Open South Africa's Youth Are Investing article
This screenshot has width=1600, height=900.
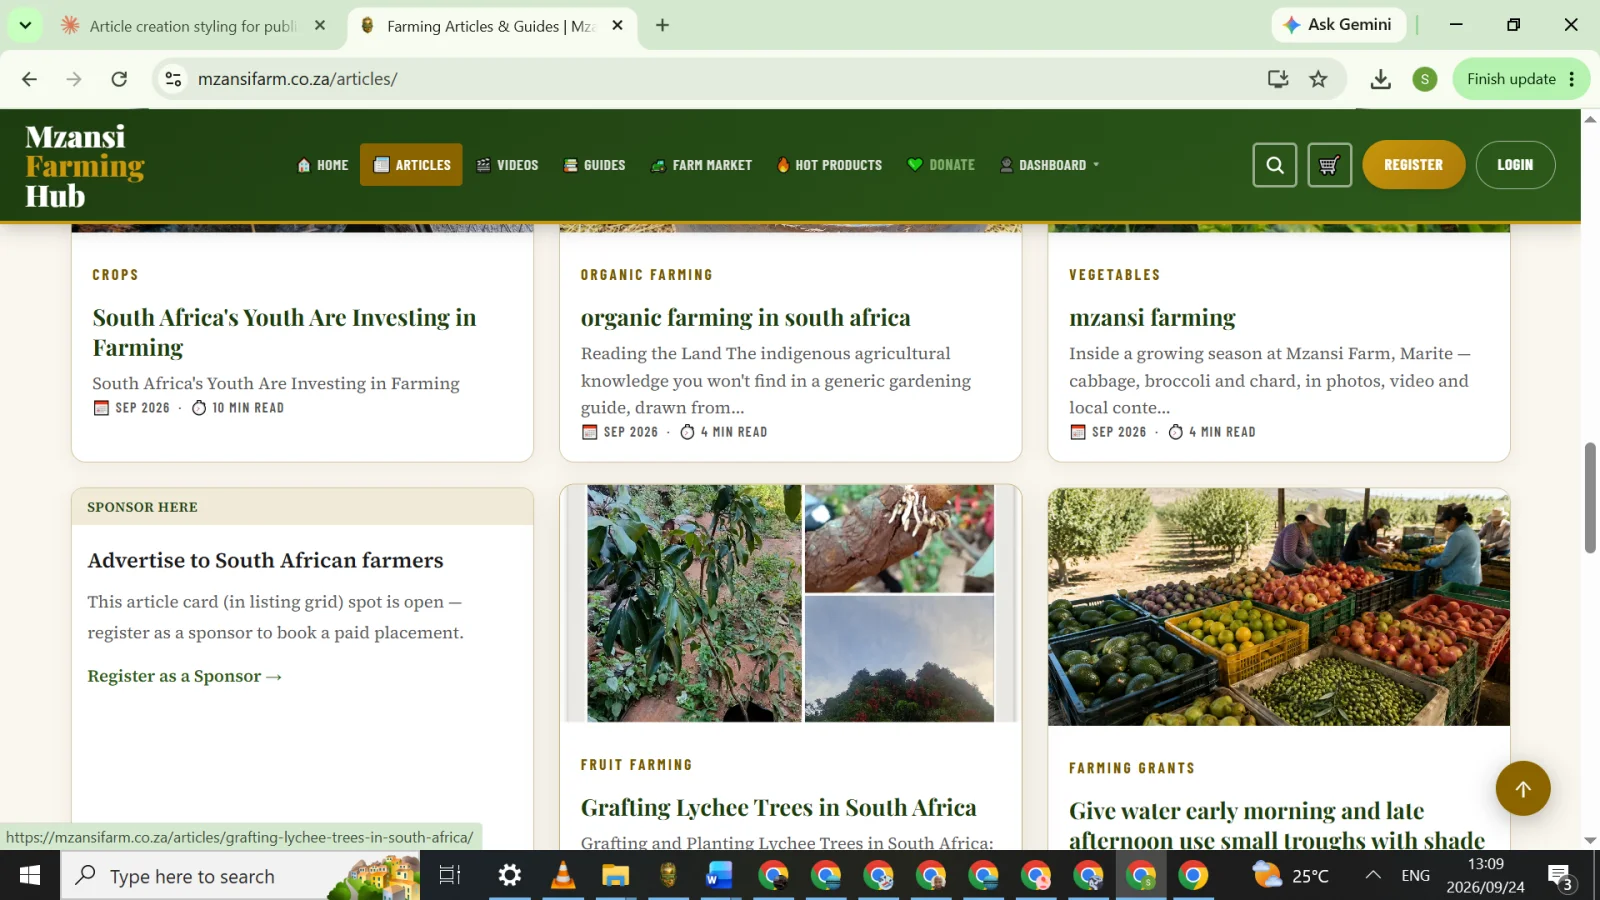[x=284, y=333]
